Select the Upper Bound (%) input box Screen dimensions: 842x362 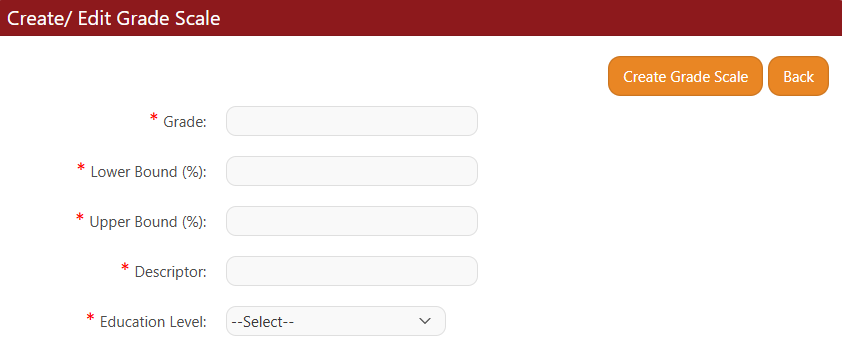click(352, 221)
